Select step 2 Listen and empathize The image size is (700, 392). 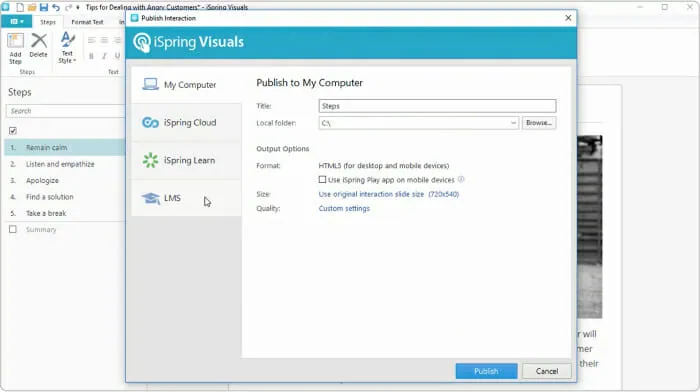[65, 164]
